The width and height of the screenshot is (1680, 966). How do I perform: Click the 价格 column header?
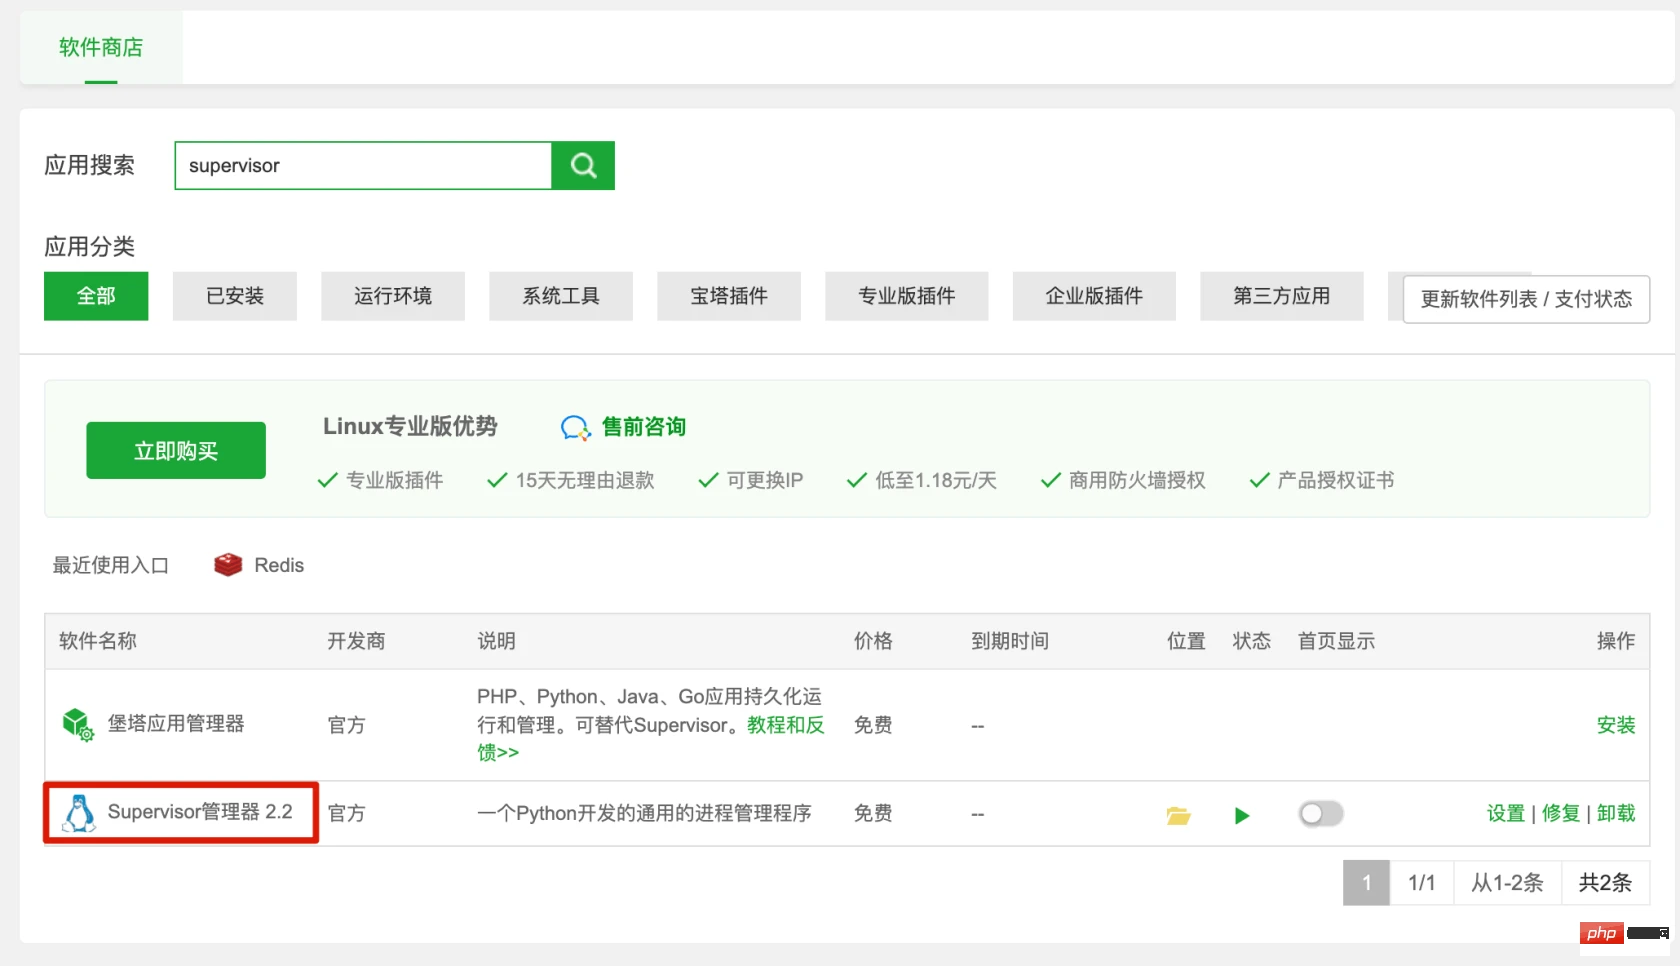[x=873, y=641]
